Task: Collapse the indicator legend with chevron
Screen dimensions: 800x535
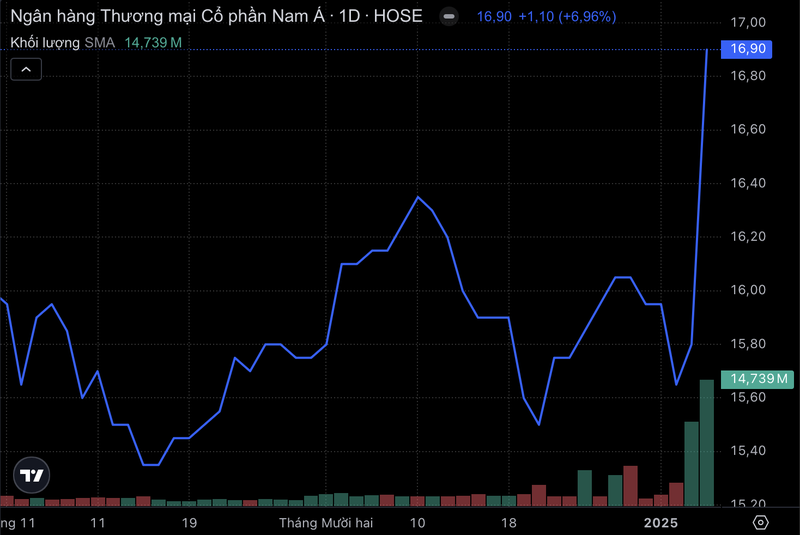Action: (x=27, y=69)
